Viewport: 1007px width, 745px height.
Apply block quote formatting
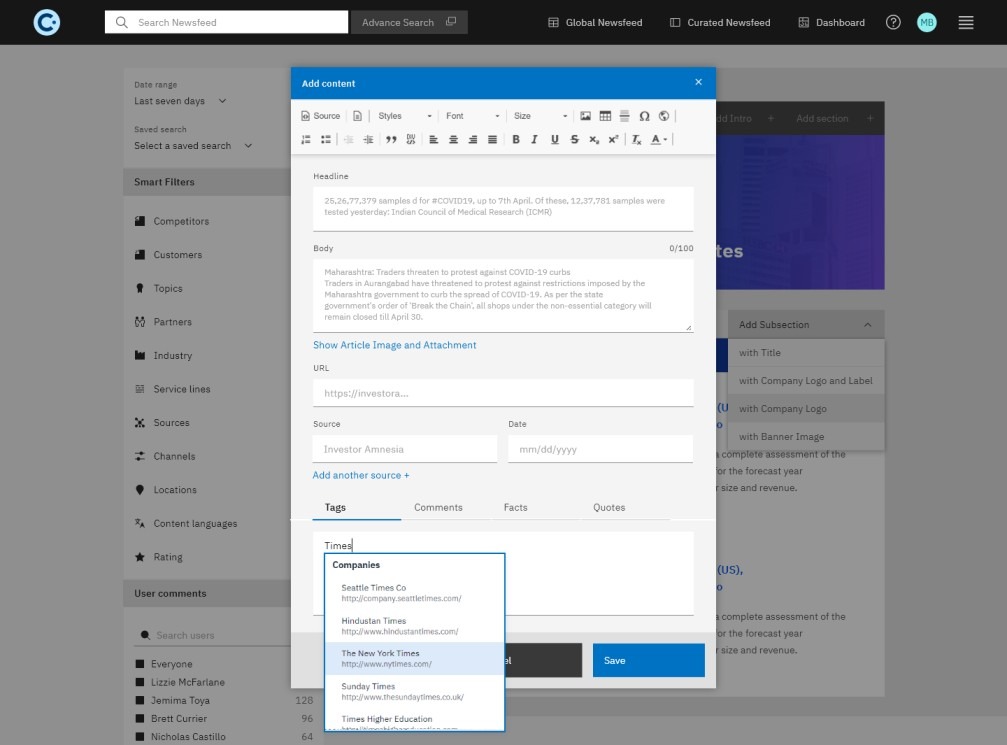(x=391, y=139)
